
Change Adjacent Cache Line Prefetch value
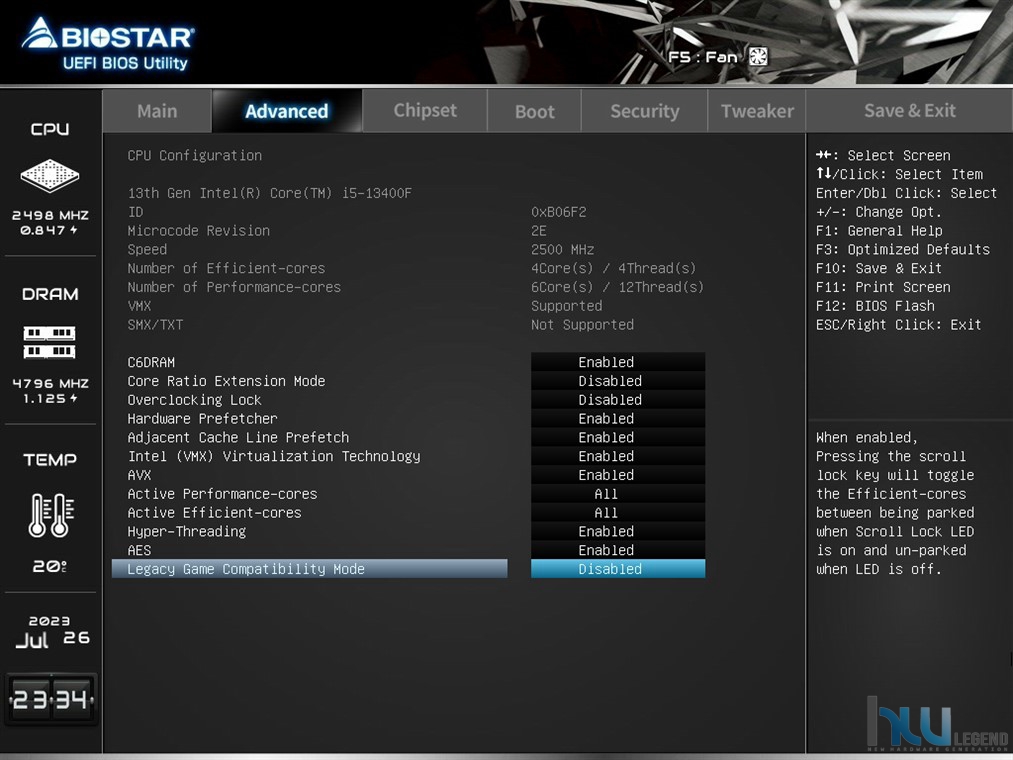click(618, 437)
